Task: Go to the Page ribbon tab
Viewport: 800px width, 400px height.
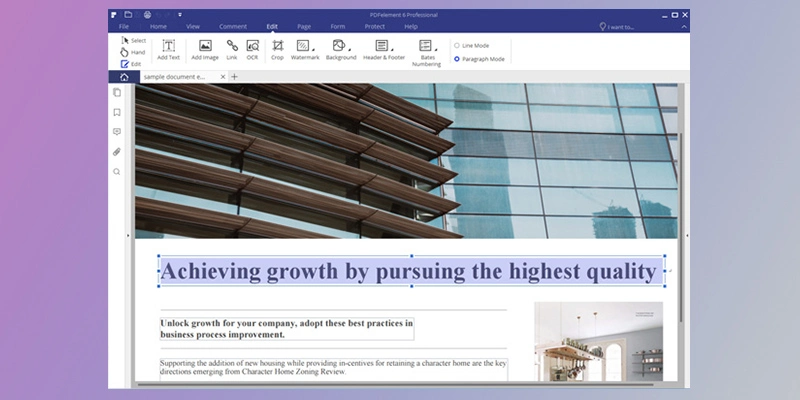Action: click(x=304, y=27)
